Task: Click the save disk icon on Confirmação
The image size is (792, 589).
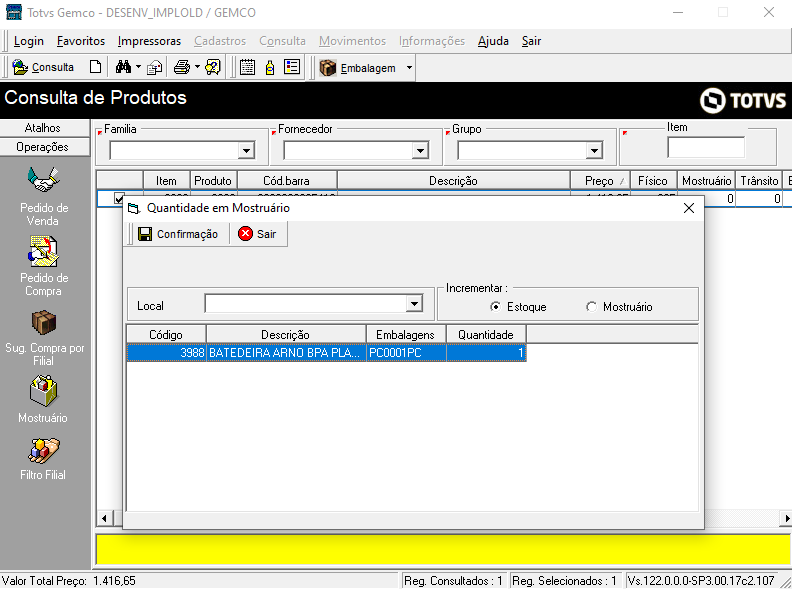Action: click(x=145, y=234)
